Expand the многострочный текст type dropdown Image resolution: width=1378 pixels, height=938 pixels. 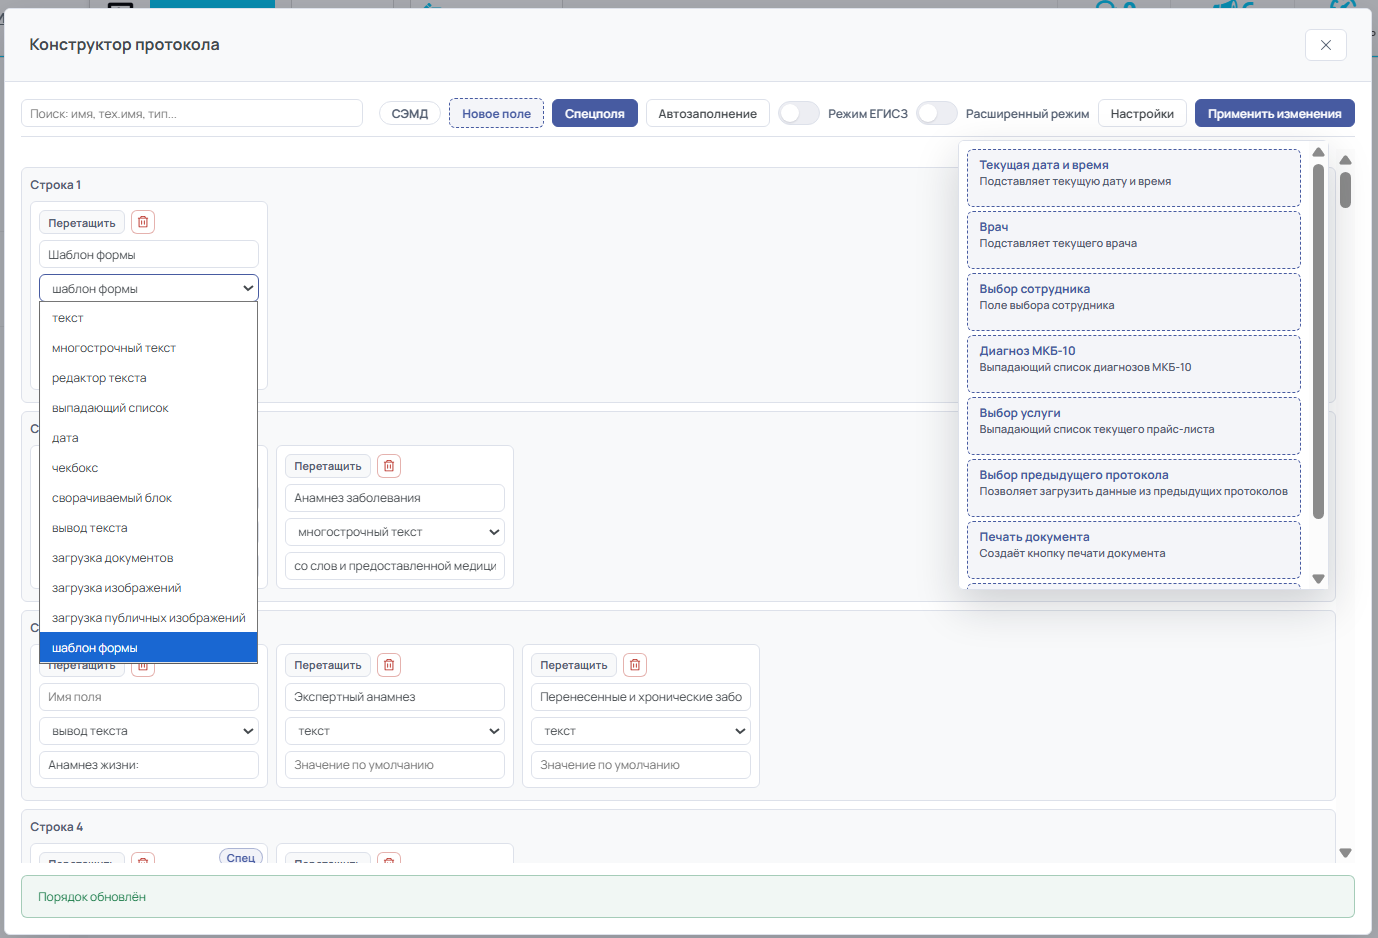coord(395,532)
